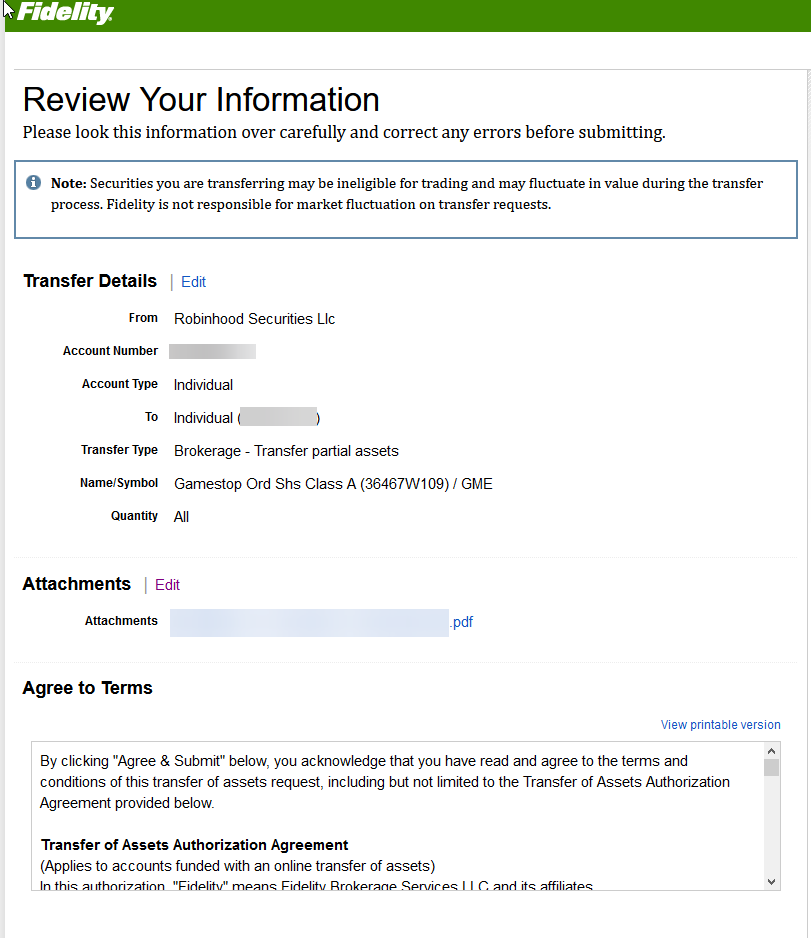Screen dimensions: 811x938
Task: Click 'Brokerage - Transfer partial assets' value
Action: click(286, 451)
